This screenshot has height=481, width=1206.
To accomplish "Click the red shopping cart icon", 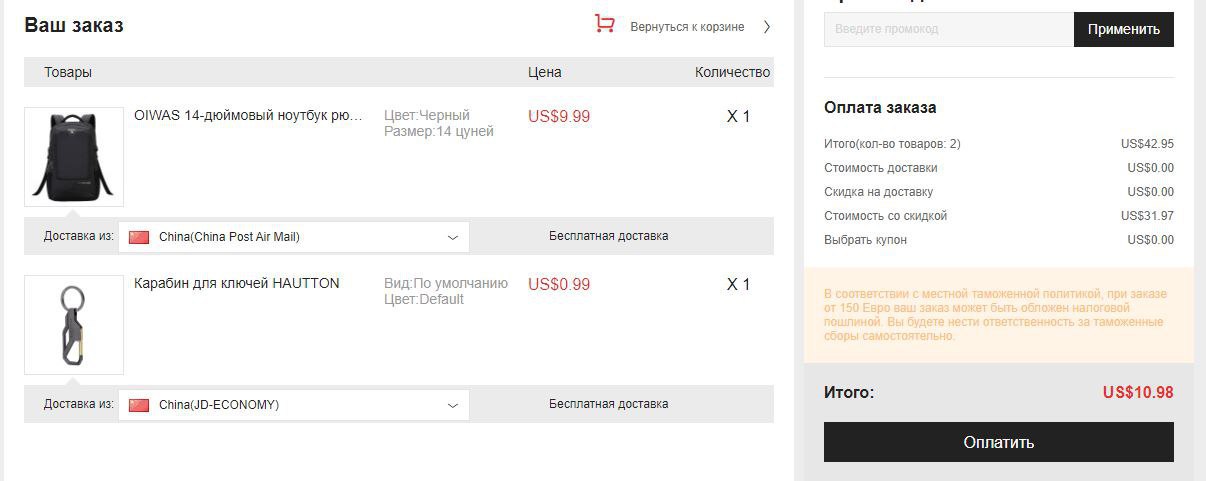I will pos(604,24).
